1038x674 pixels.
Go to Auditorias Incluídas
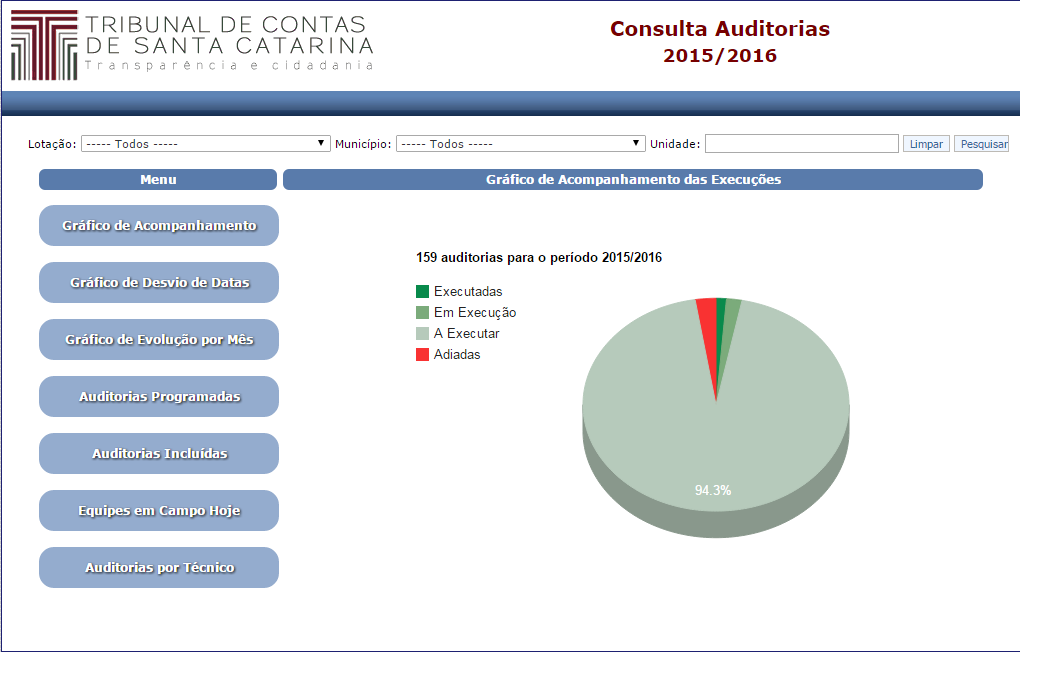pos(159,454)
